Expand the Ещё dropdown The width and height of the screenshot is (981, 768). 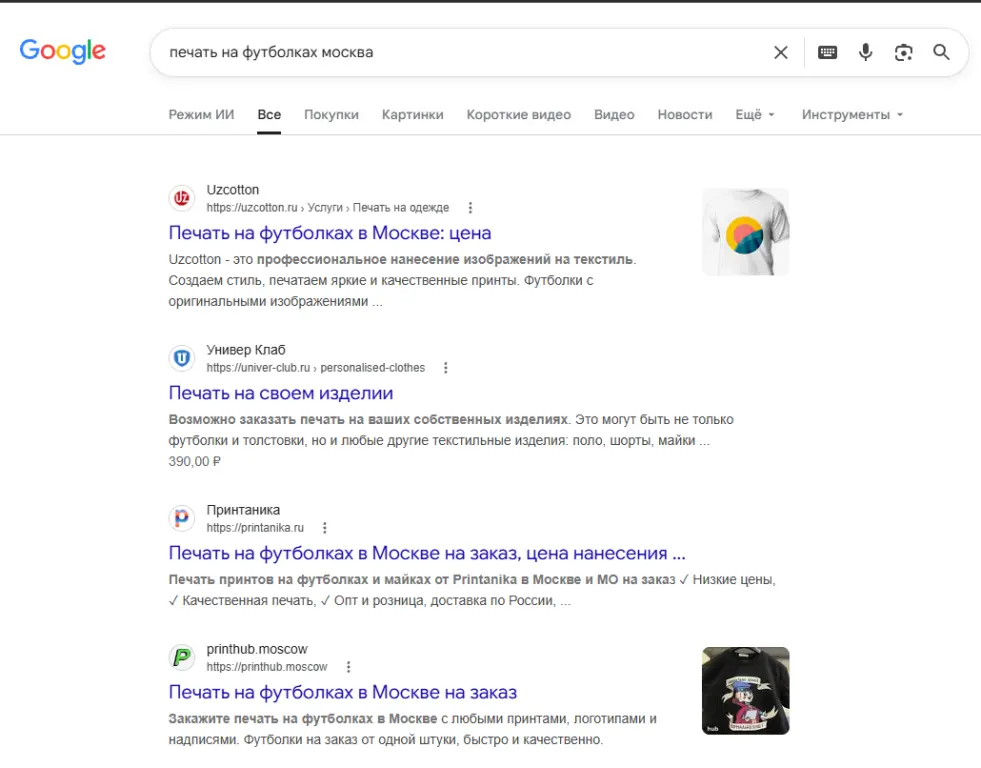coord(755,114)
